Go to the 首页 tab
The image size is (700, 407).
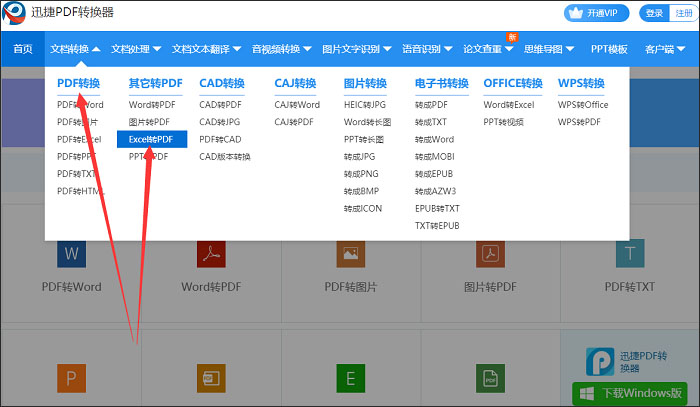23,49
